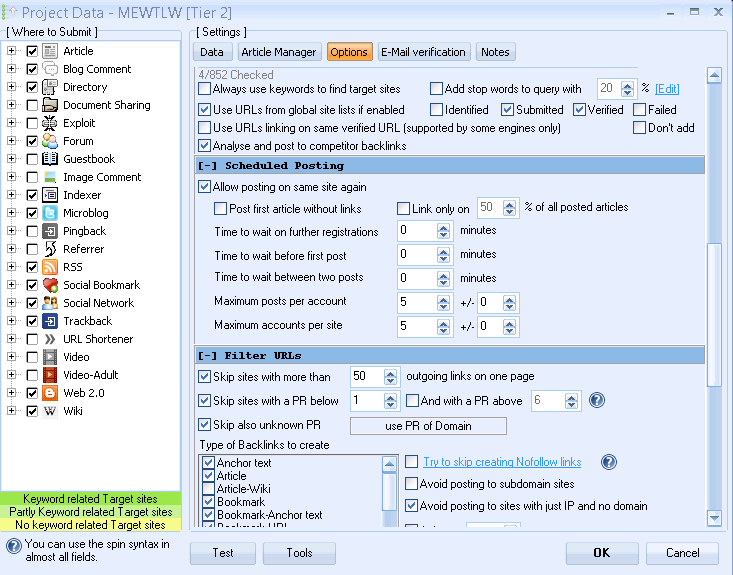Screen dimensions: 733x575
Task: Expand the Article tree node
Action: pos(12,51)
